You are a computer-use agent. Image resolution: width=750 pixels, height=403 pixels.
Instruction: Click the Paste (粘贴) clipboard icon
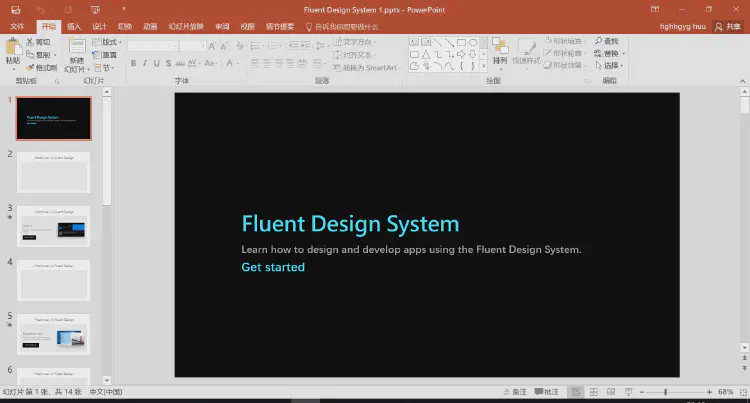[x=12, y=48]
